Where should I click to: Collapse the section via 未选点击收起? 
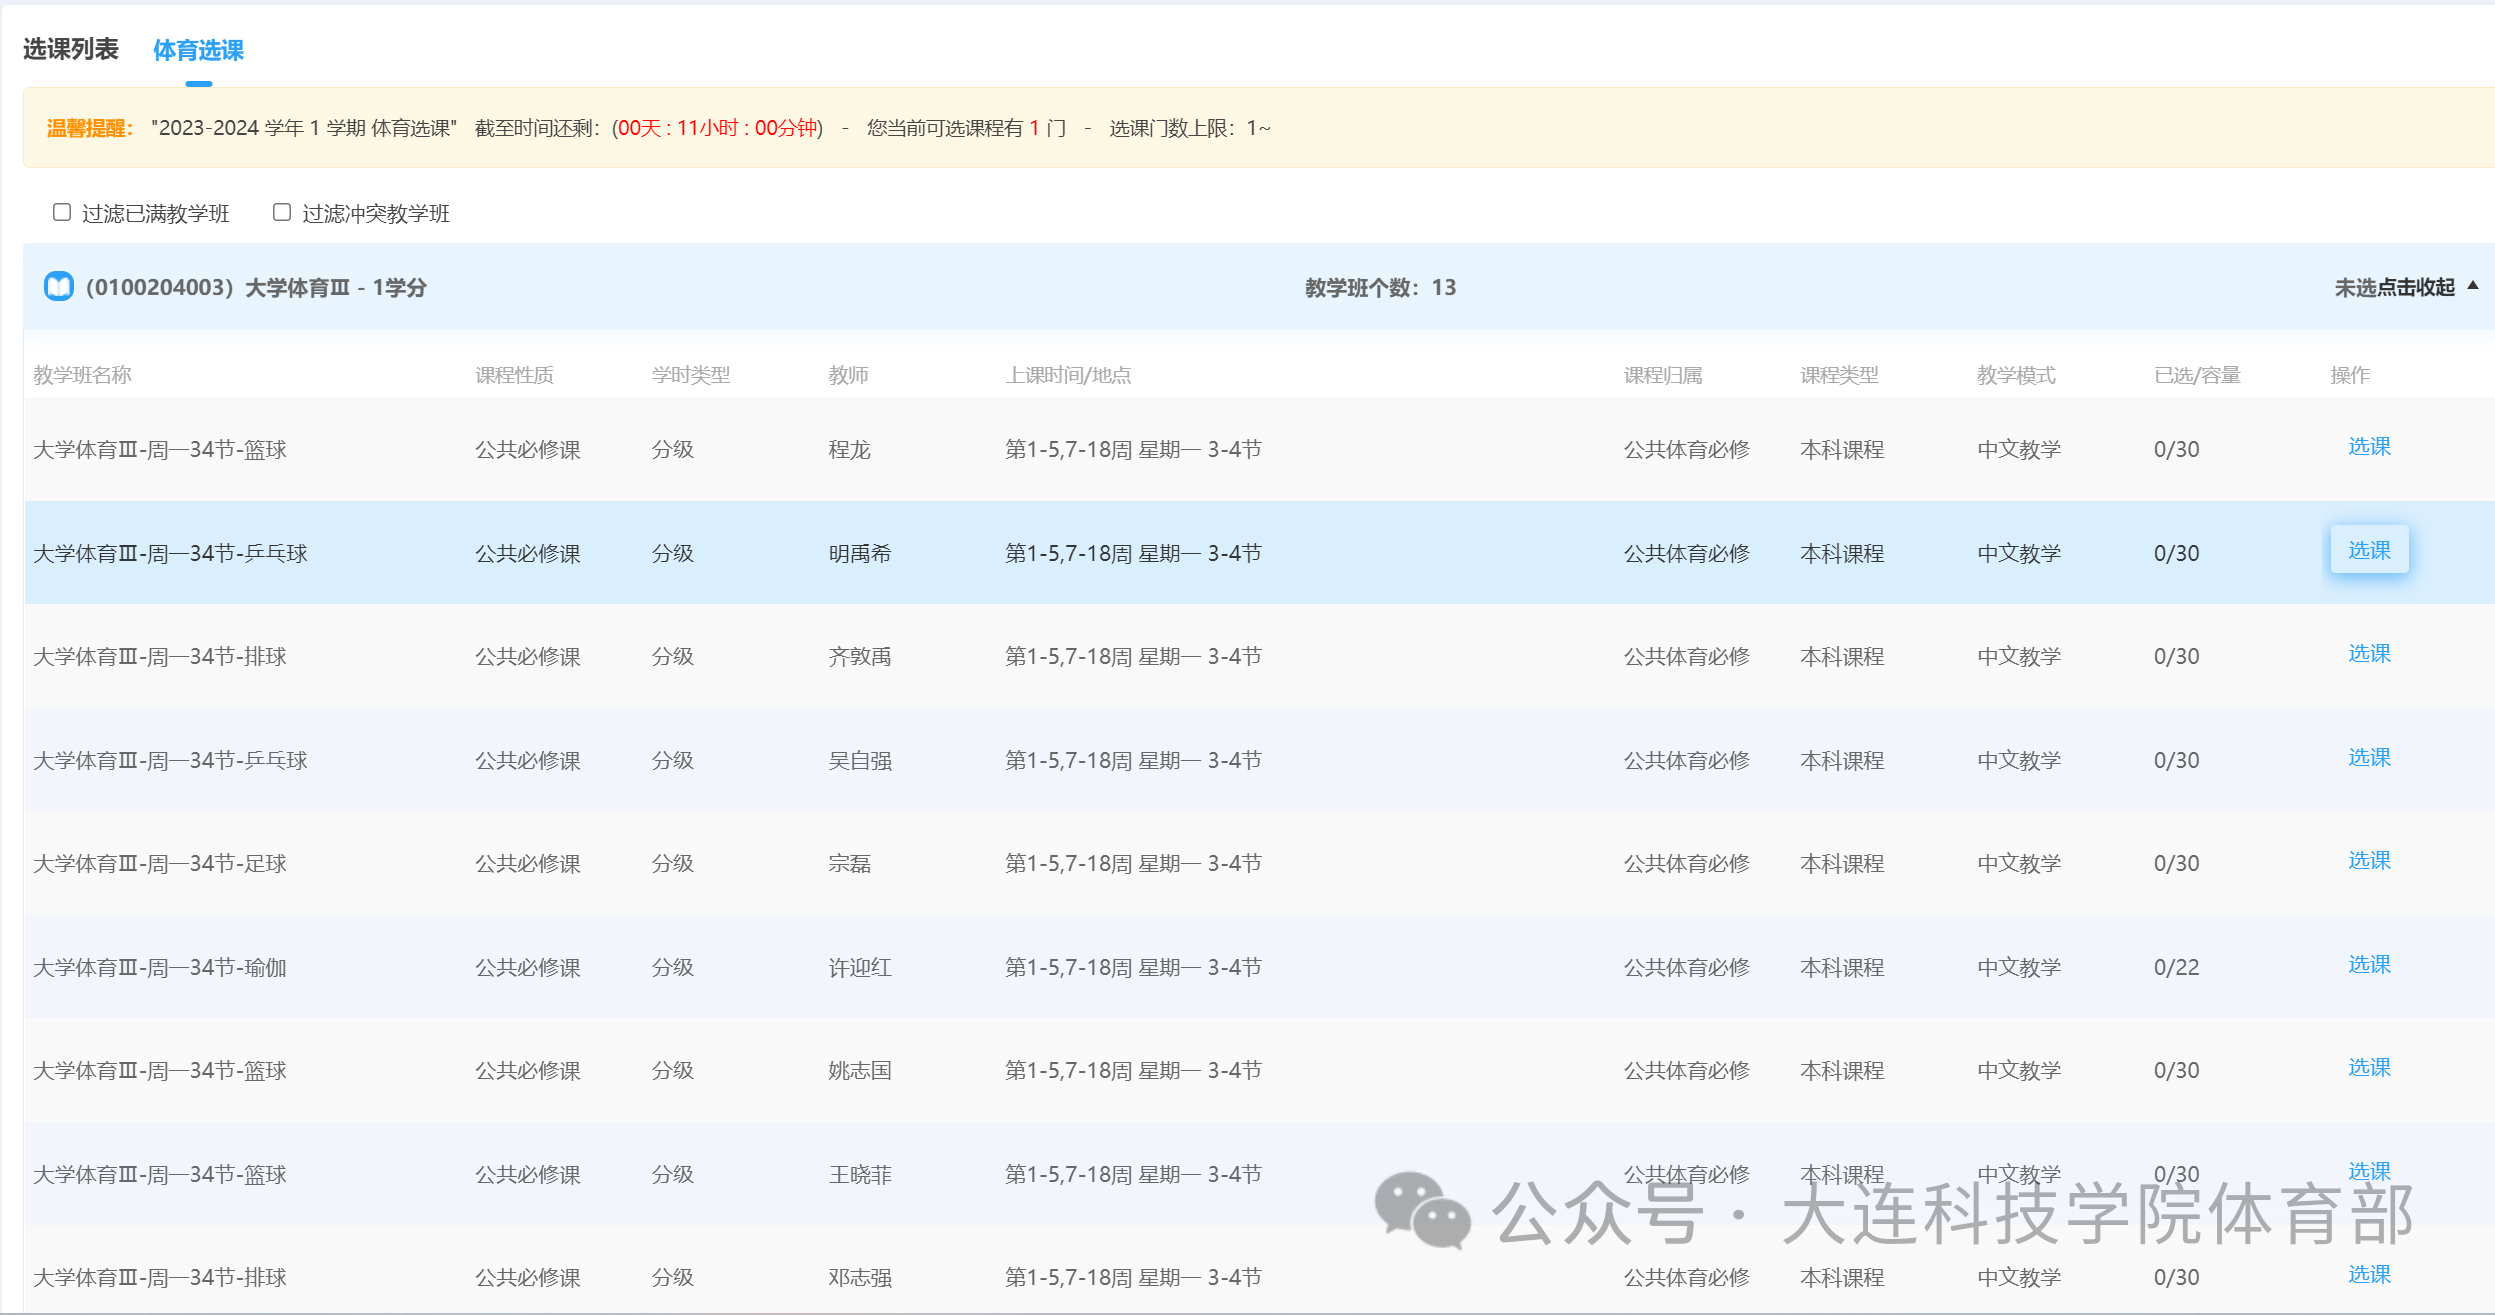click(2394, 288)
